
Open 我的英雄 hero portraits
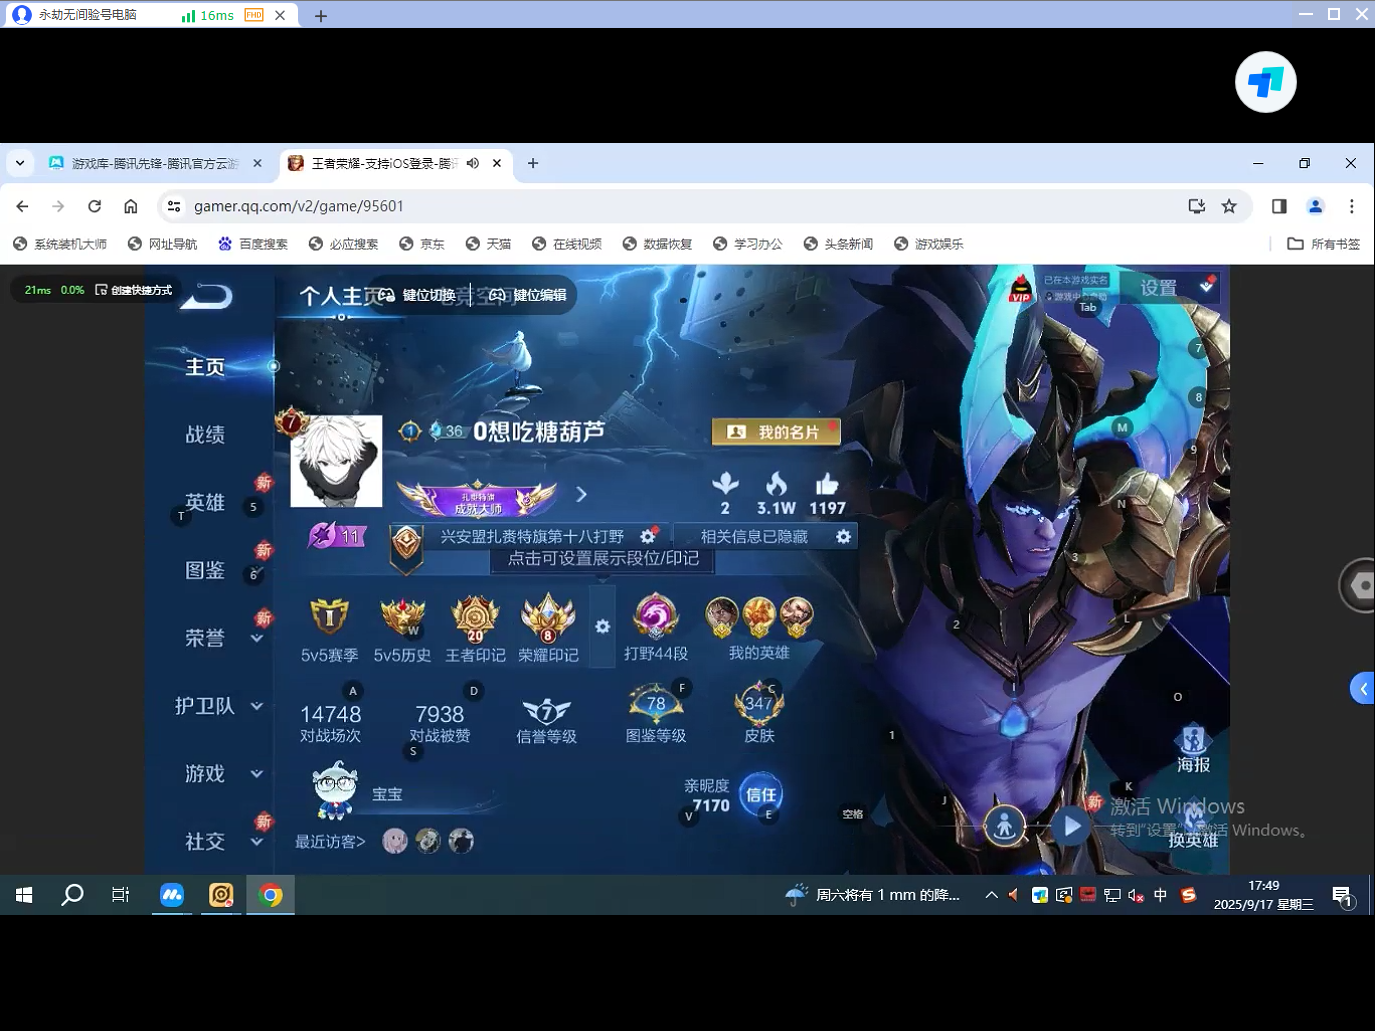759,628
